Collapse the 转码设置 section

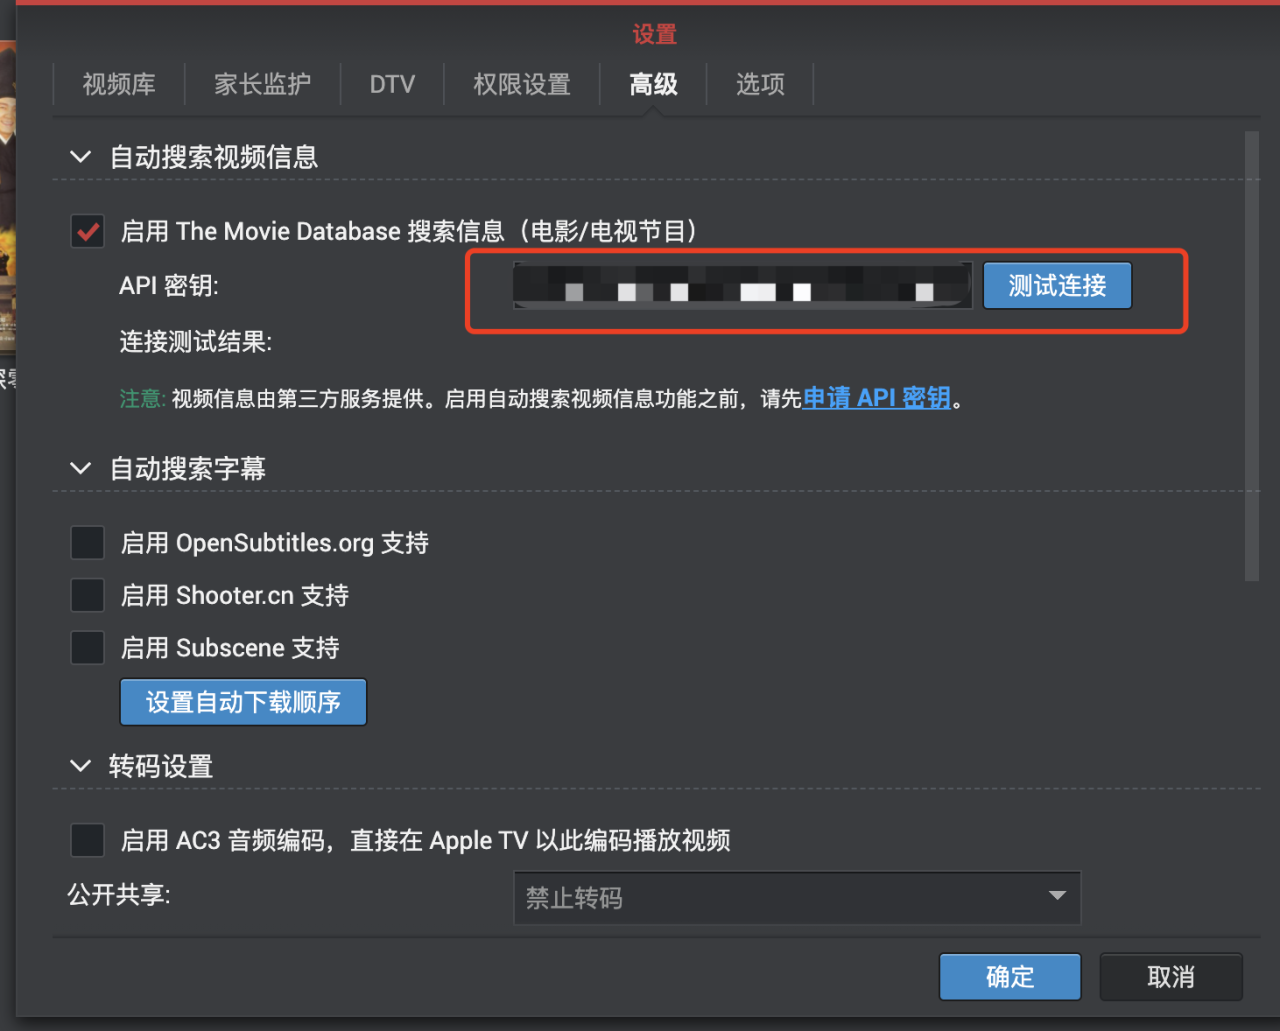[80, 766]
